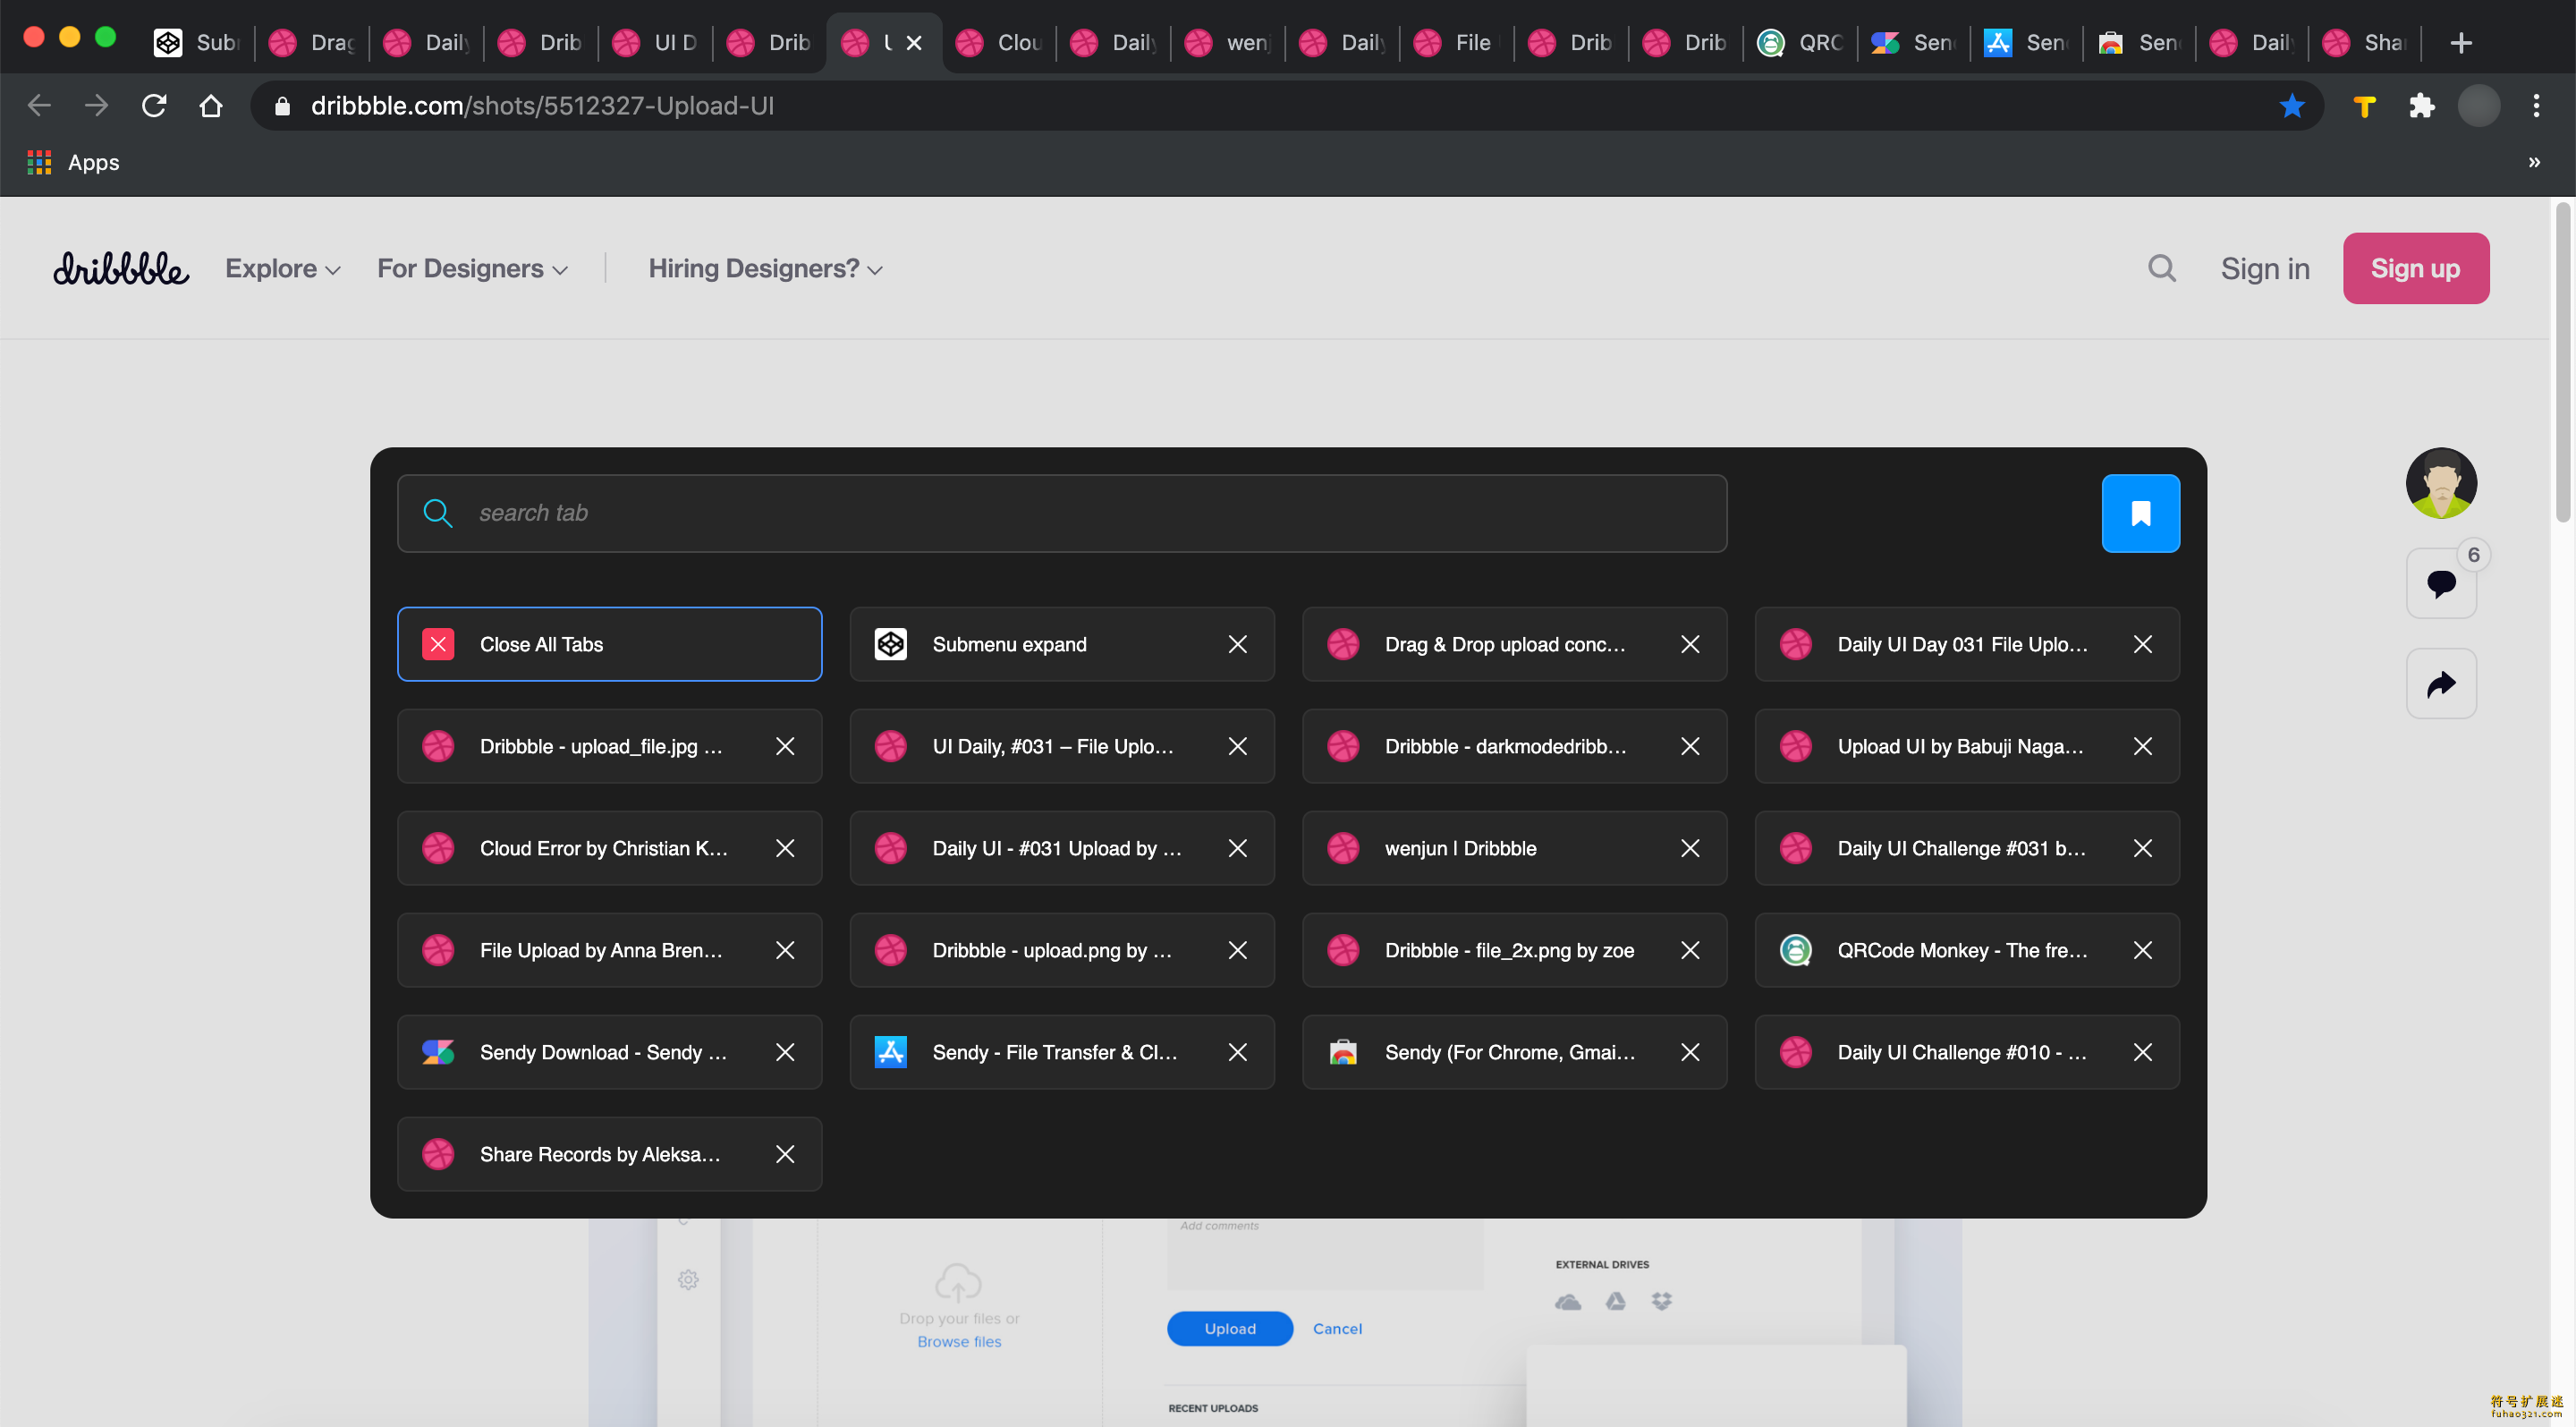This screenshot has width=2576, height=1427.
Task: Click the Dribbble logo
Action: pos(121,268)
